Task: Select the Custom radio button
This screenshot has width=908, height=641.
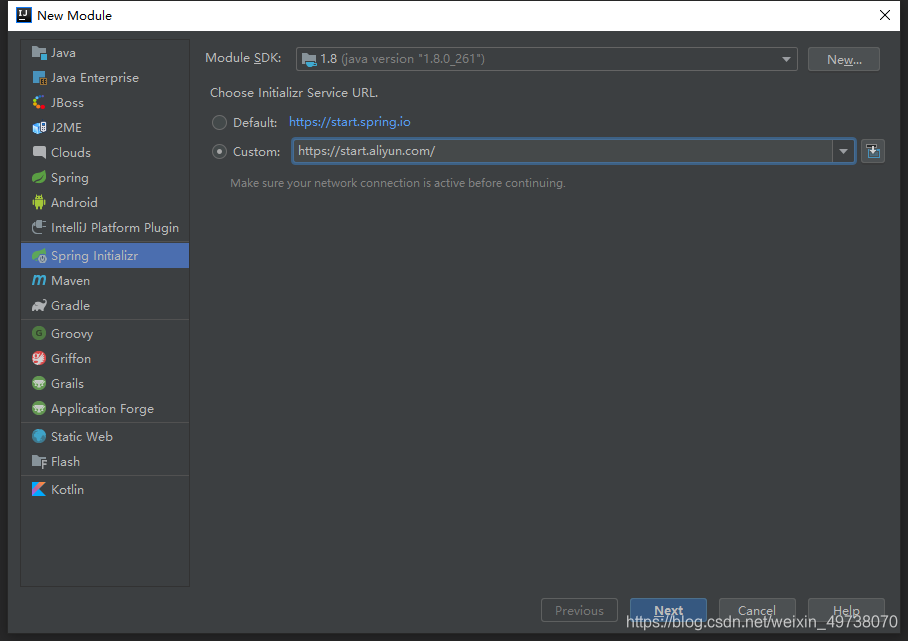Action: coord(219,152)
